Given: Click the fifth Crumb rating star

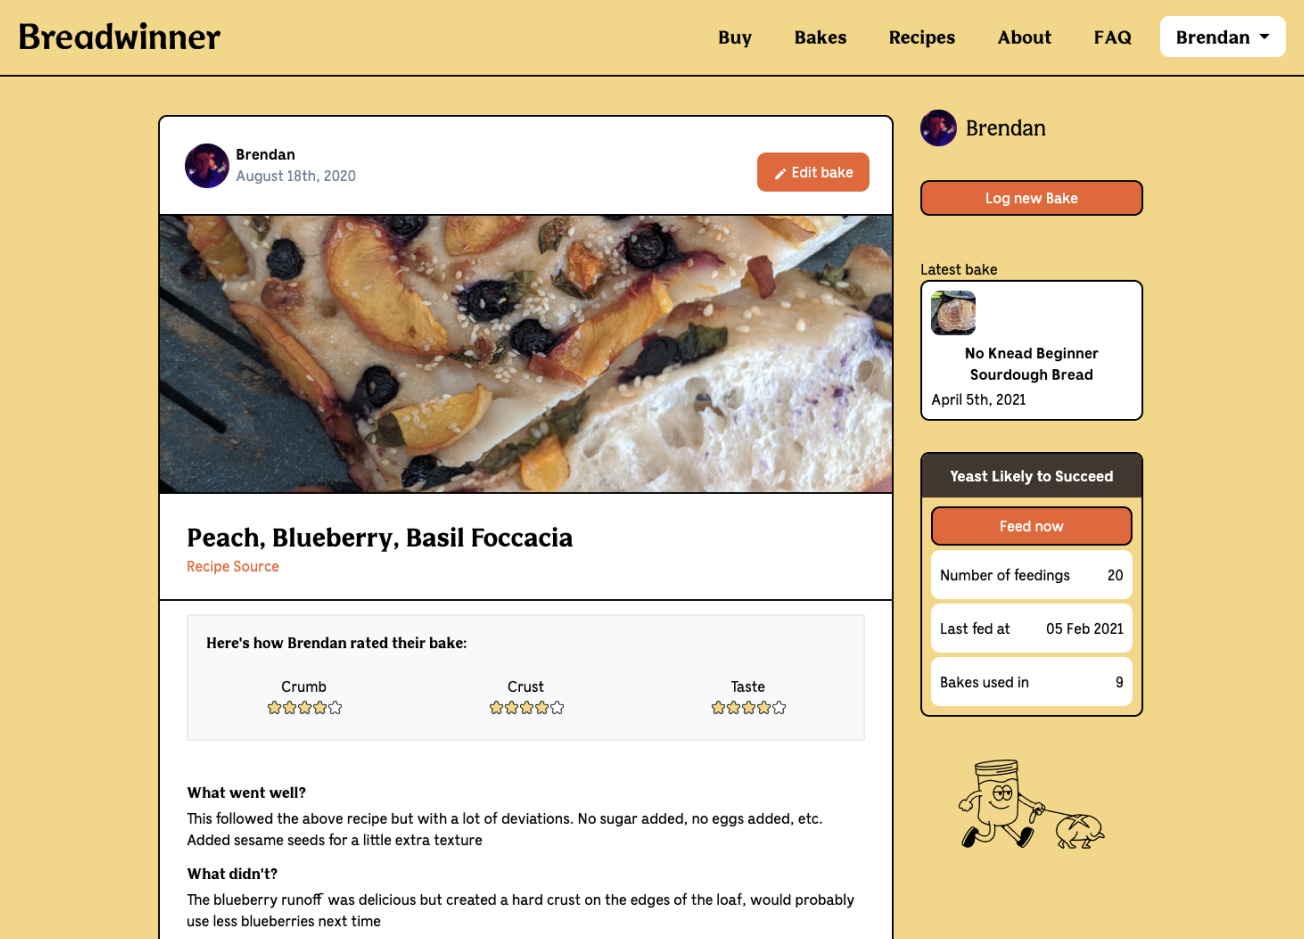Looking at the screenshot, I should (x=335, y=708).
